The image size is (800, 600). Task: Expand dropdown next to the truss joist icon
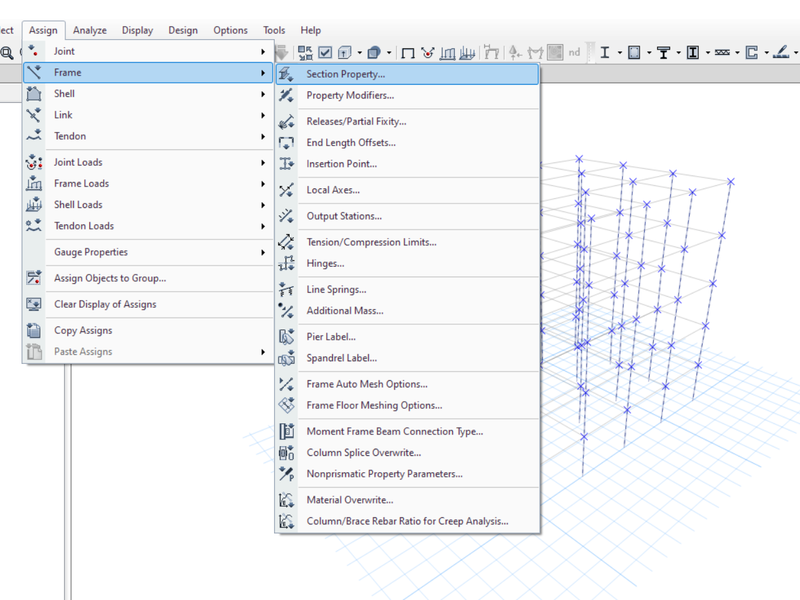coord(737,52)
